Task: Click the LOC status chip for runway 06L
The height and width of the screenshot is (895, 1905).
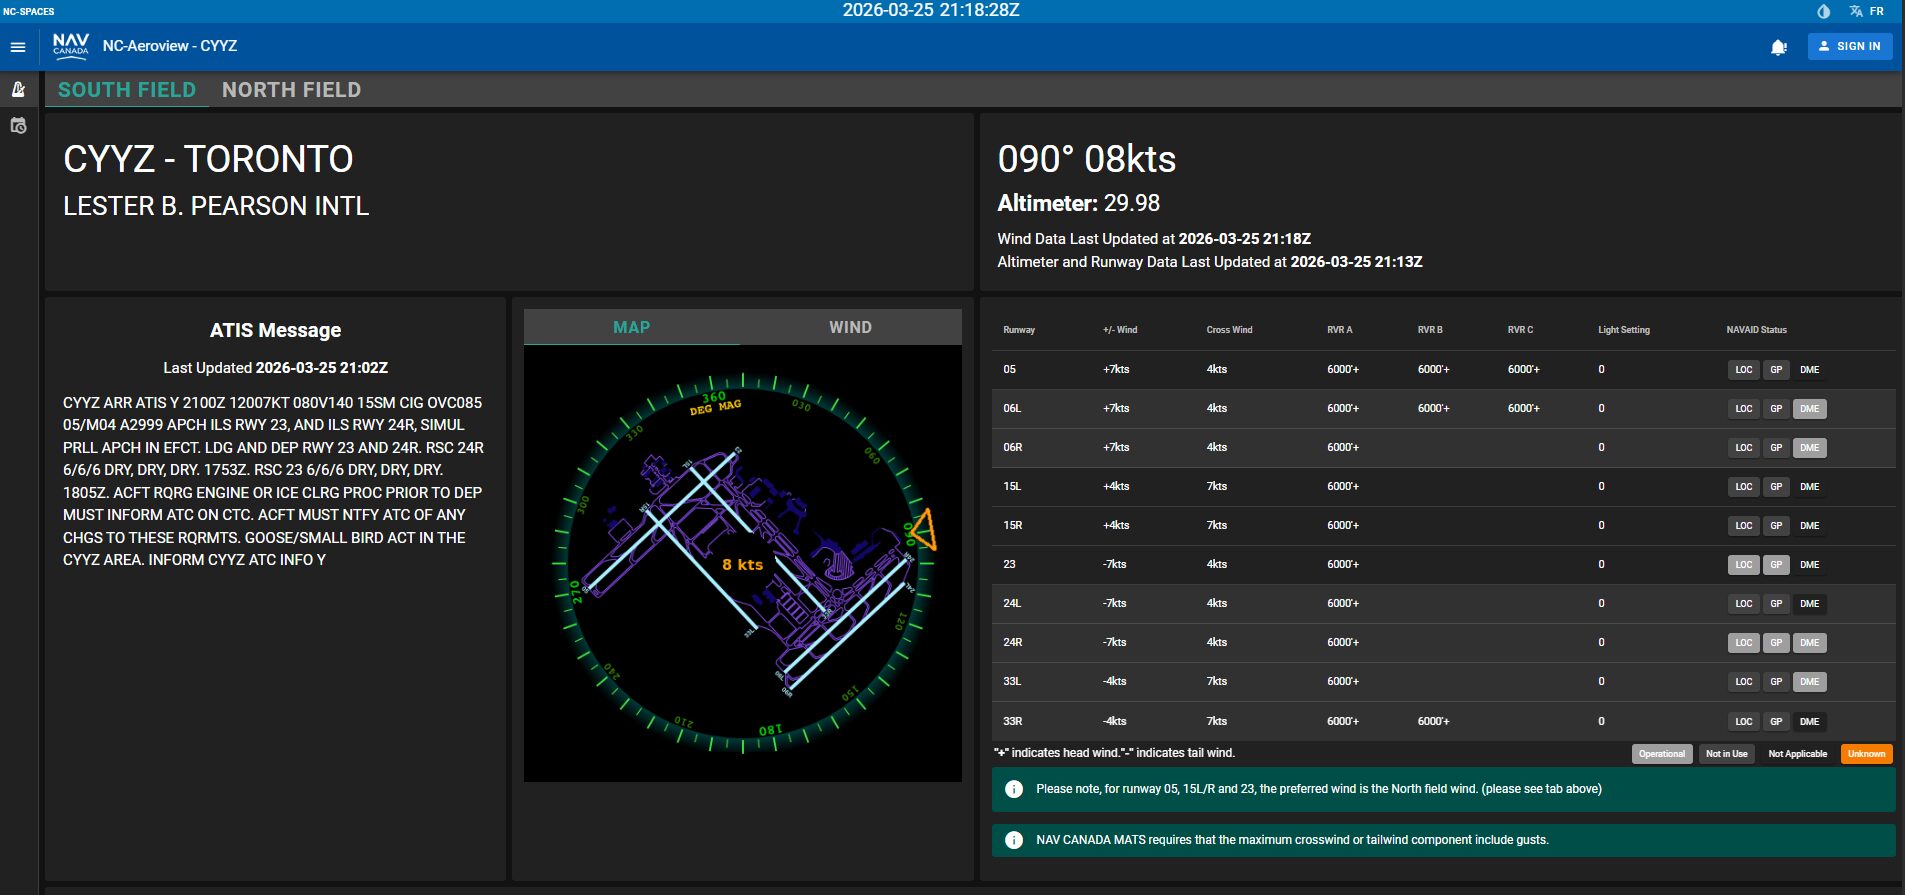Action: click(1744, 409)
